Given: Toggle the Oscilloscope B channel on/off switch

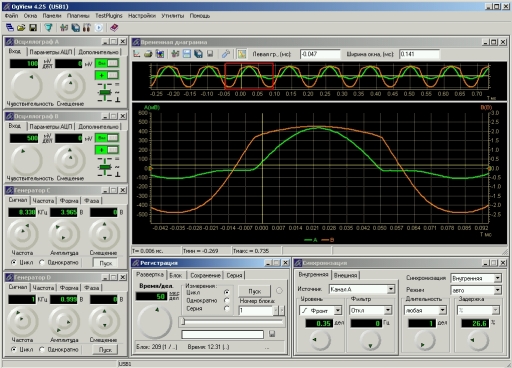Looking at the screenshot, I should tap(107, 138).
